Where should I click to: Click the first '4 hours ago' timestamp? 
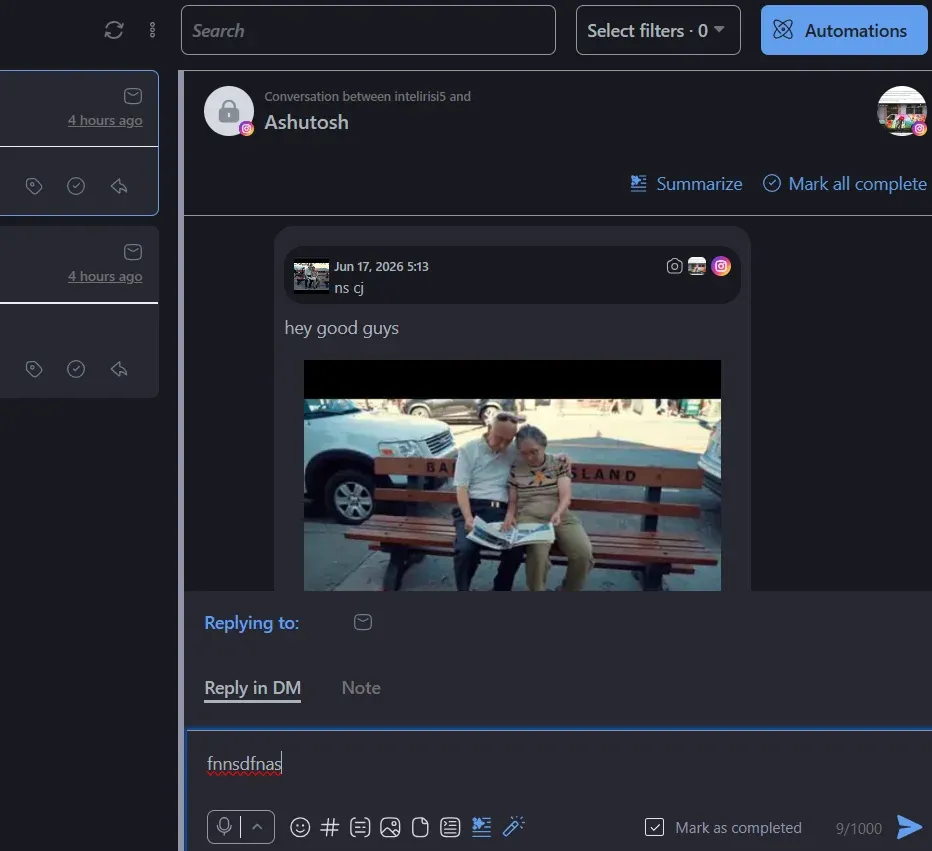tap(105, 121)
